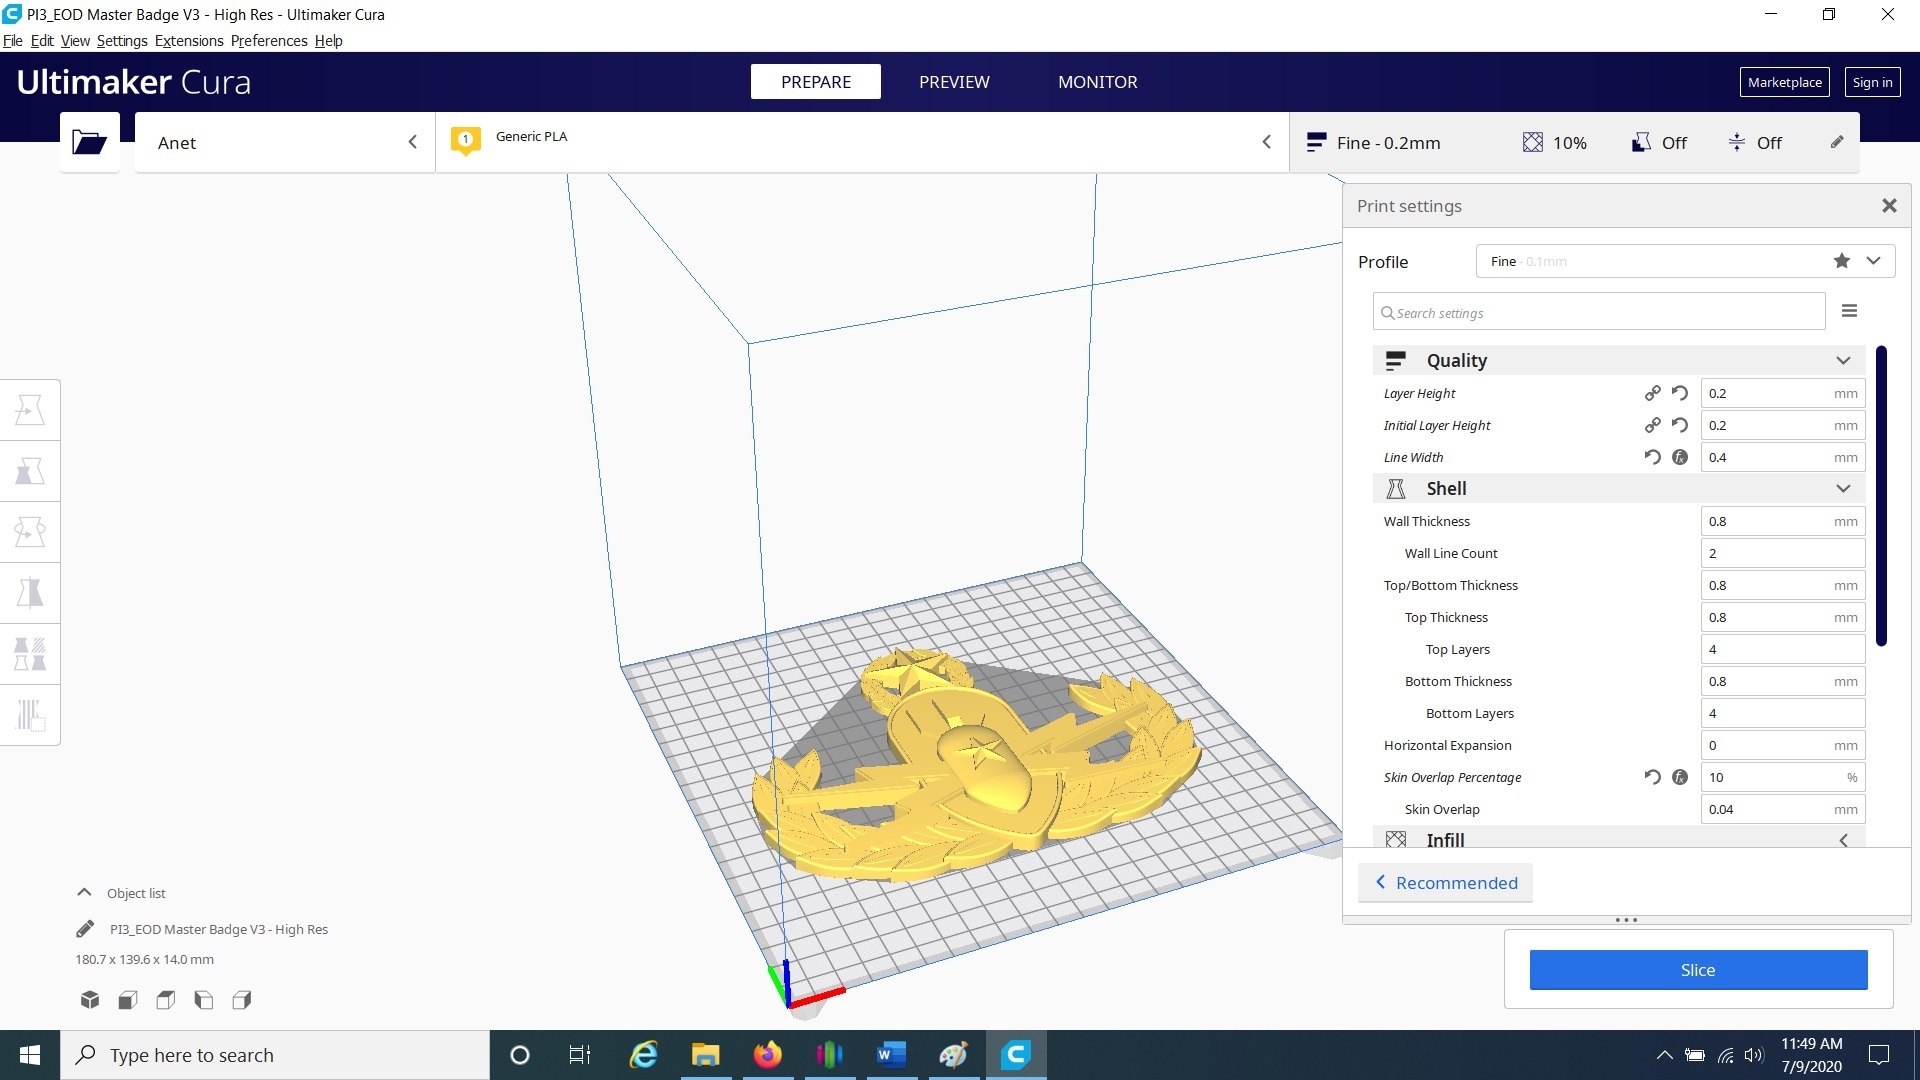Collapse the Shell settings section
The height and width of the screenshot is (1080, 1920).
(1846, 488)
